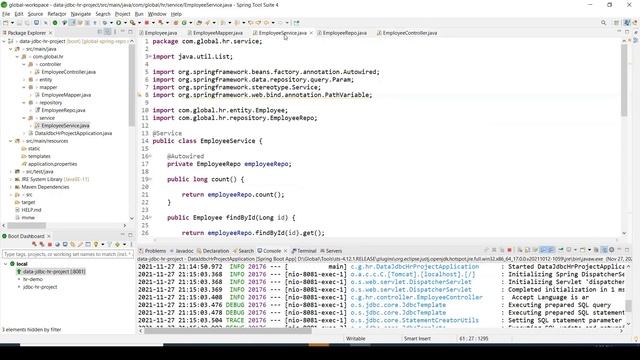This screenshot has width=640, height=360.
Task: Click the Run green play toolbar icon
Action: click(x=118, y=22)
